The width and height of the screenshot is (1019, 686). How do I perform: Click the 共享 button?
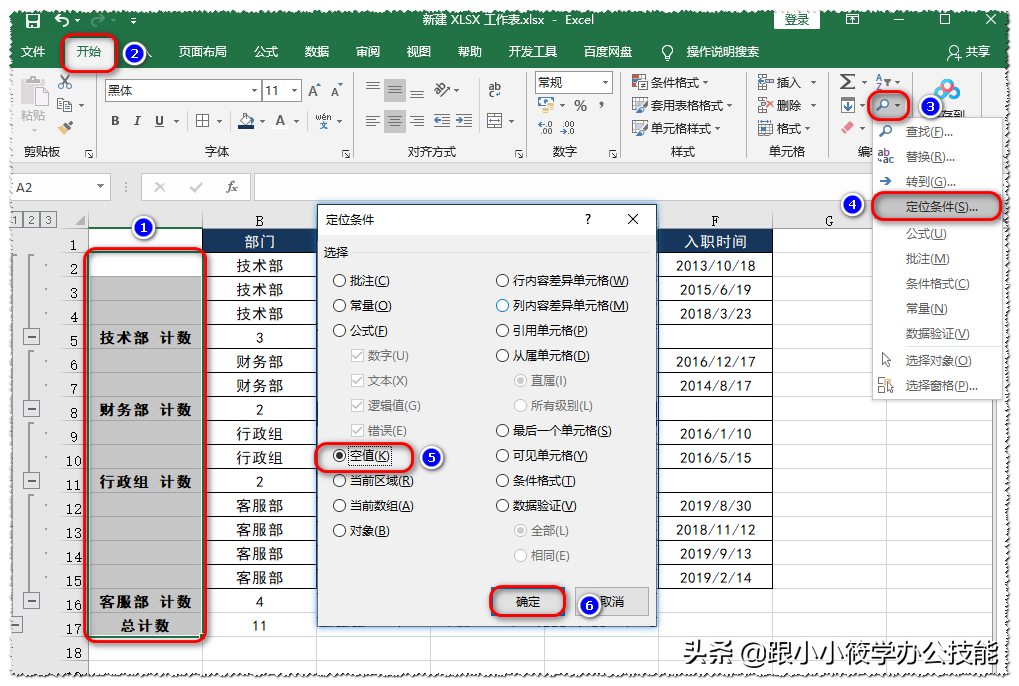click(968, 52)
